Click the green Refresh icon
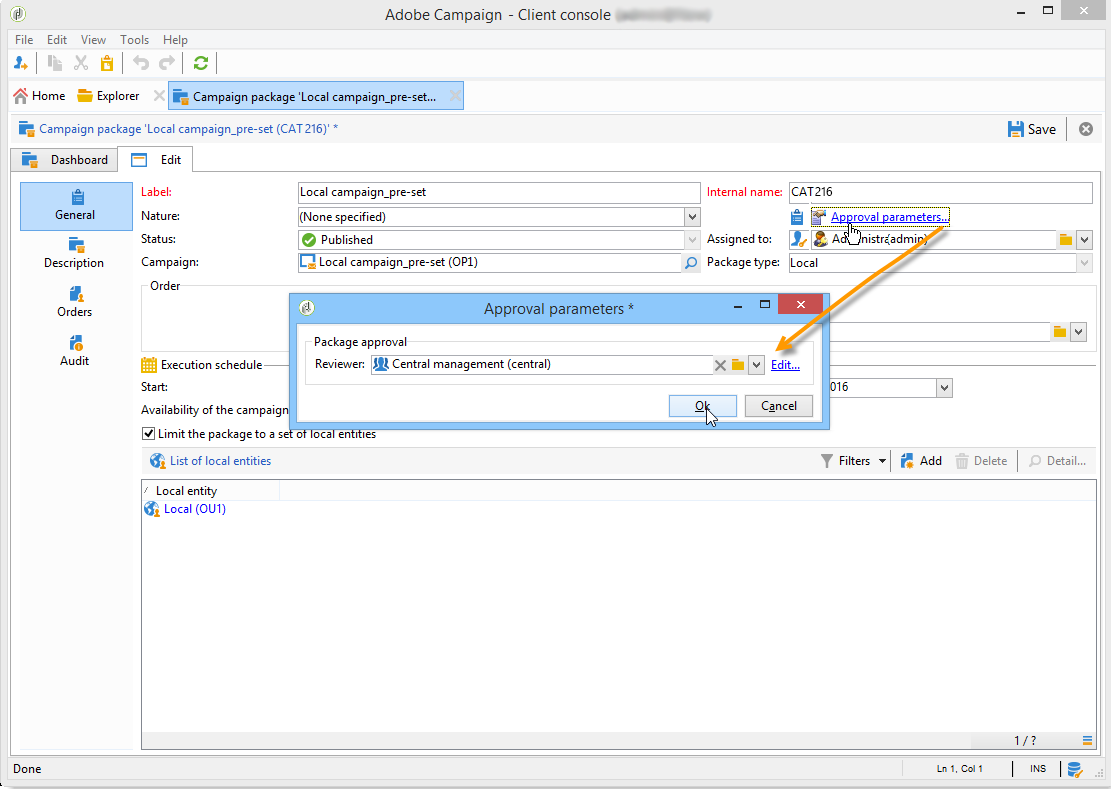 (x=201, y=63)
